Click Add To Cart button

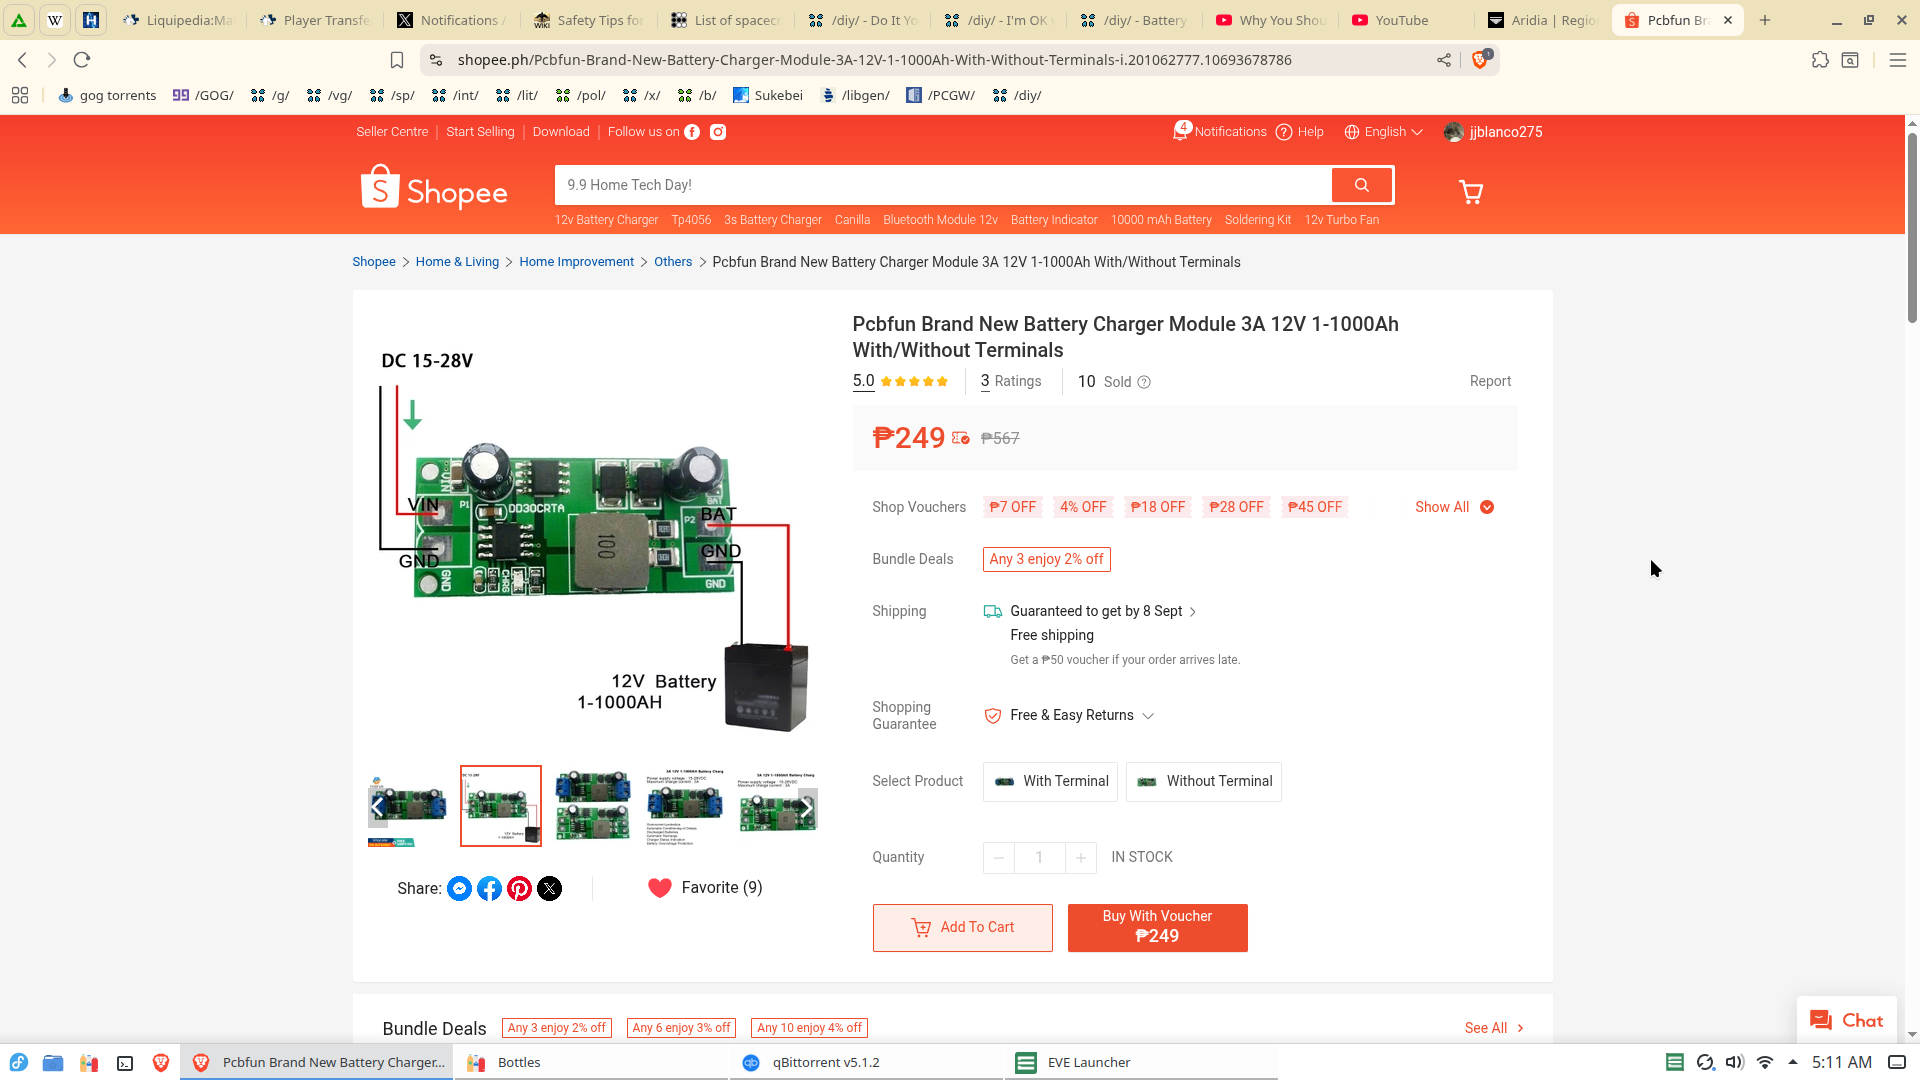coord(962,928)
